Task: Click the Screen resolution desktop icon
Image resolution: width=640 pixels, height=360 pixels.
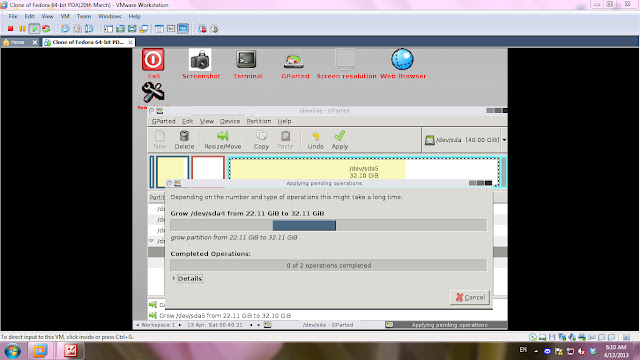Action: pyautogui.click(x=345, y=60)
